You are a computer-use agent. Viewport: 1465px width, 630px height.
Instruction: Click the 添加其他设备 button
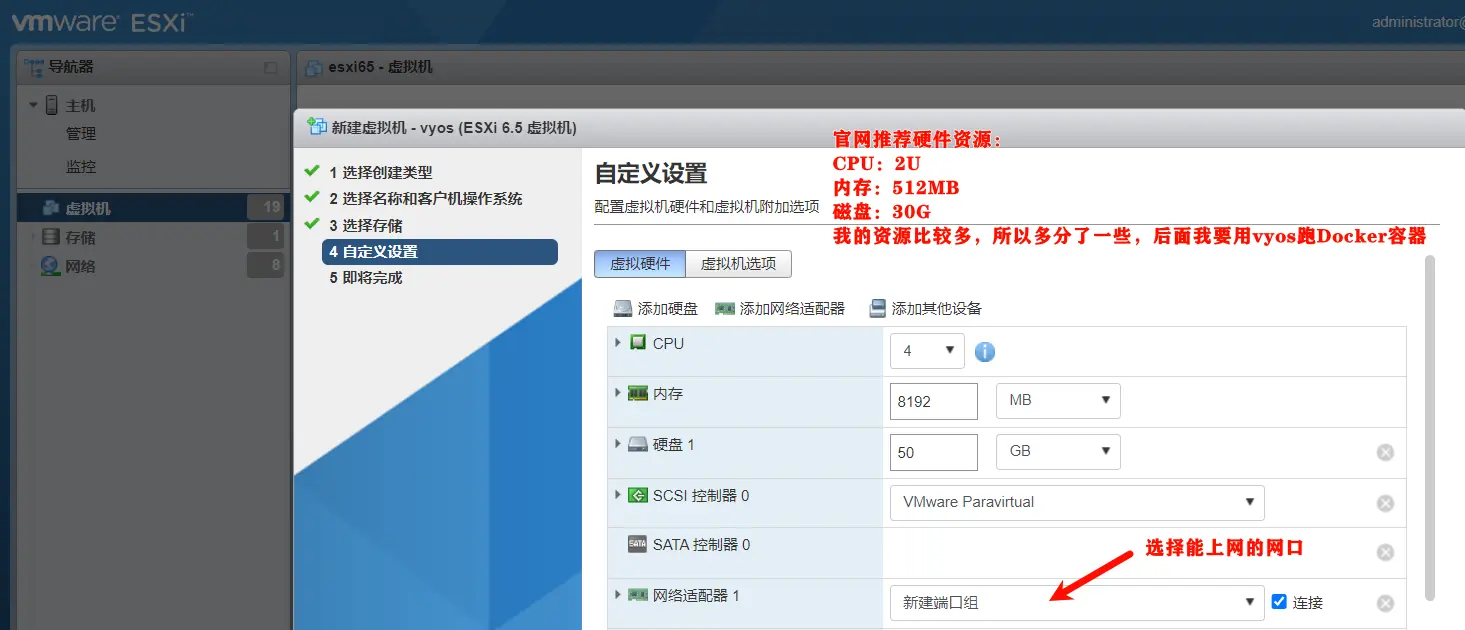click(926, 308)
